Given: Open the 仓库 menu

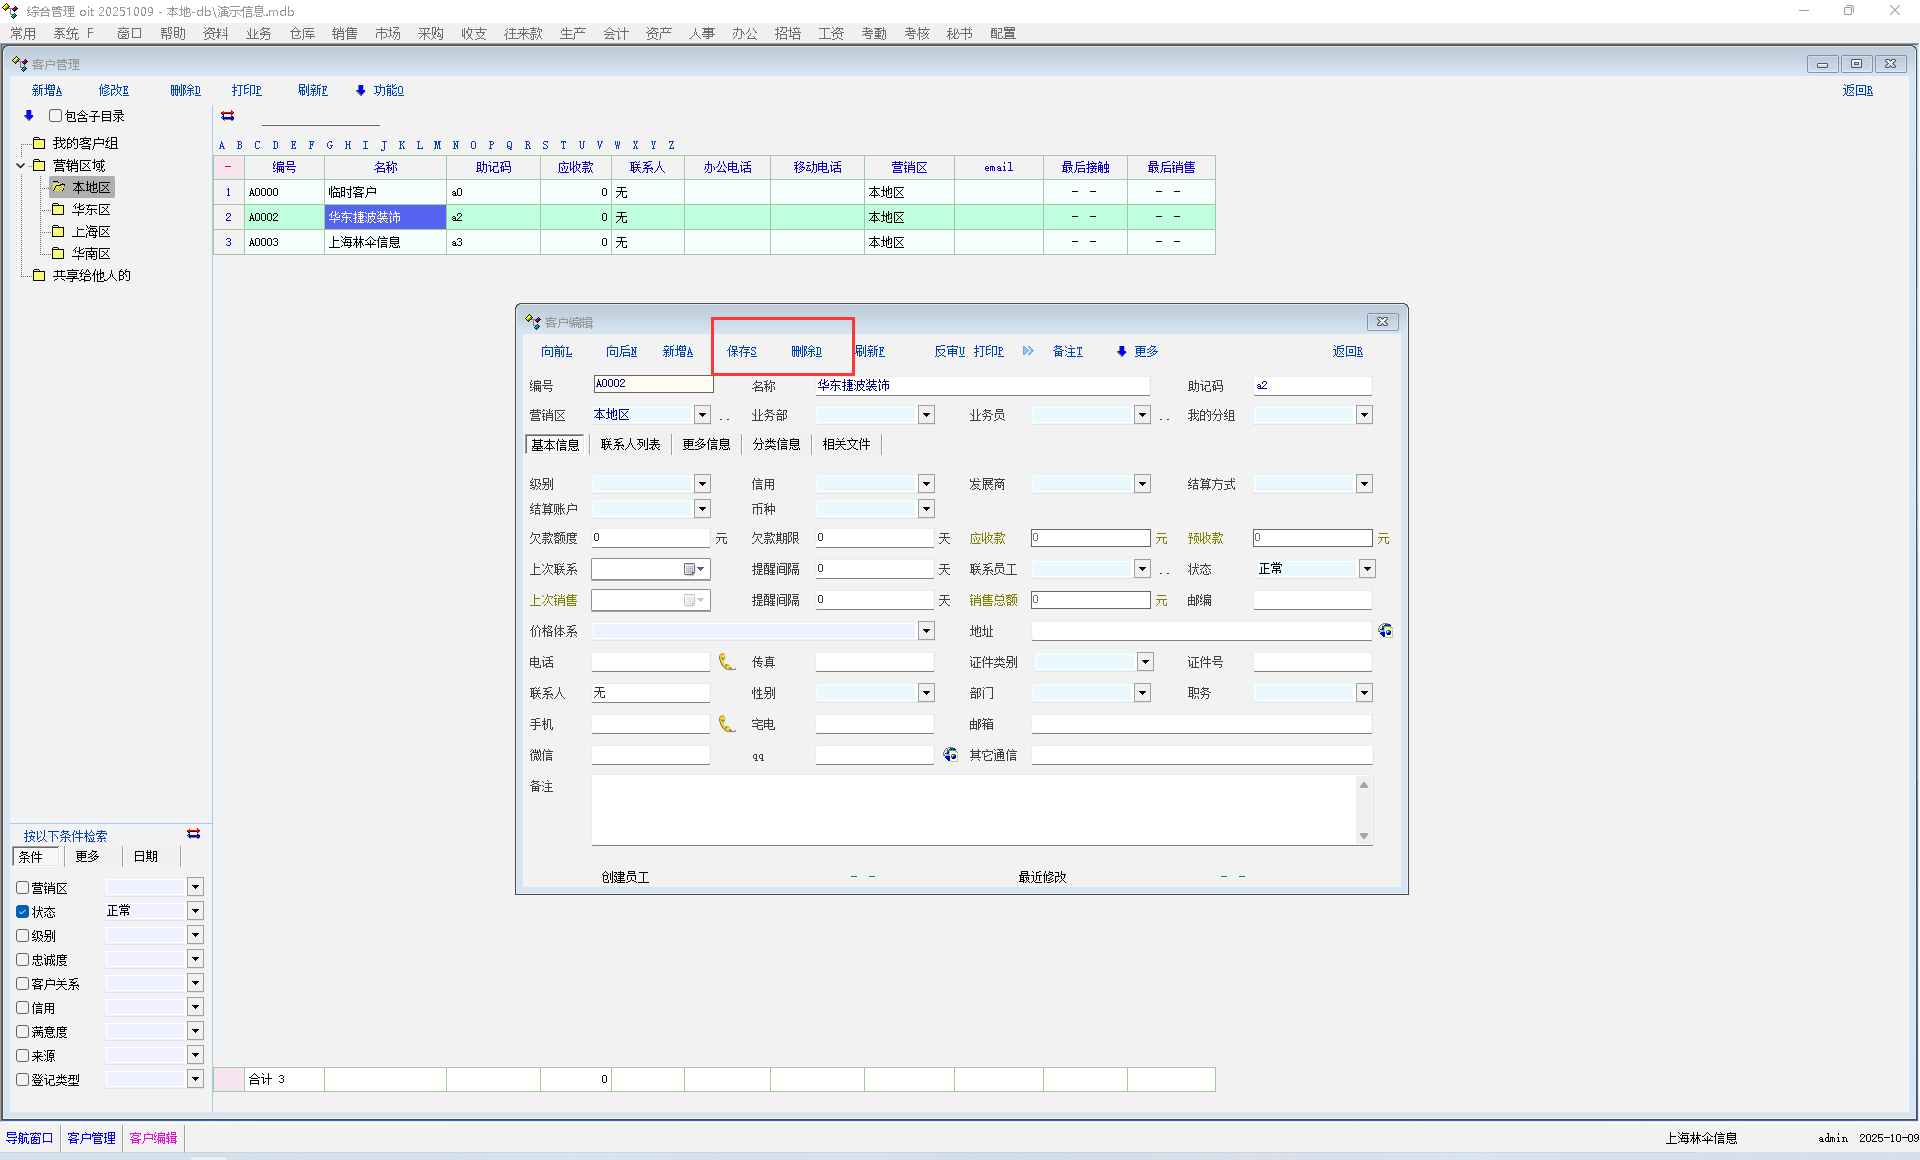Looking at the screenshot, I should pos(302,33).
